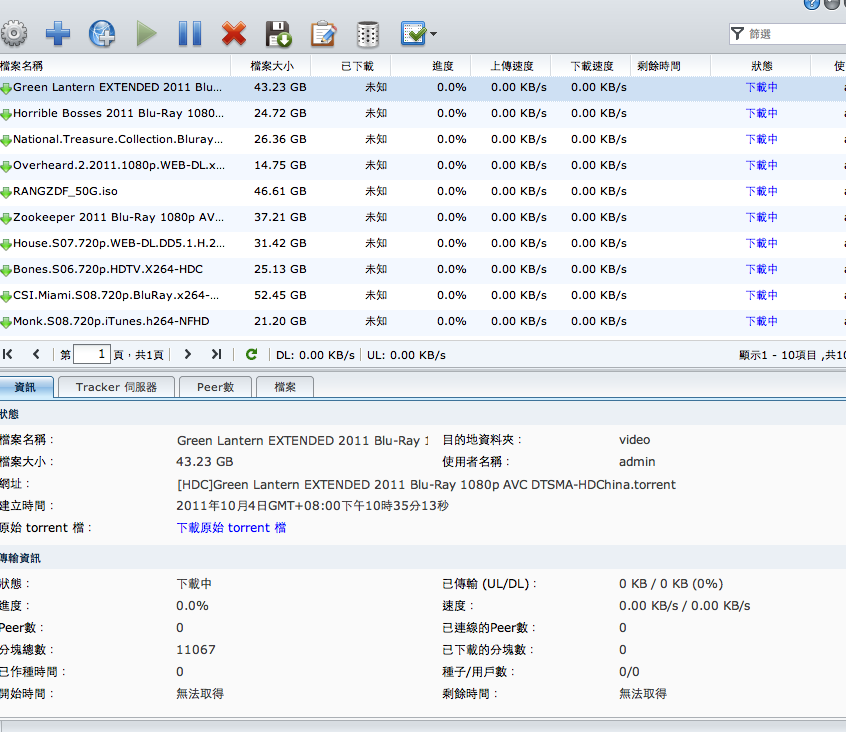Click the add-by-URL globe icon

(102, 34)
